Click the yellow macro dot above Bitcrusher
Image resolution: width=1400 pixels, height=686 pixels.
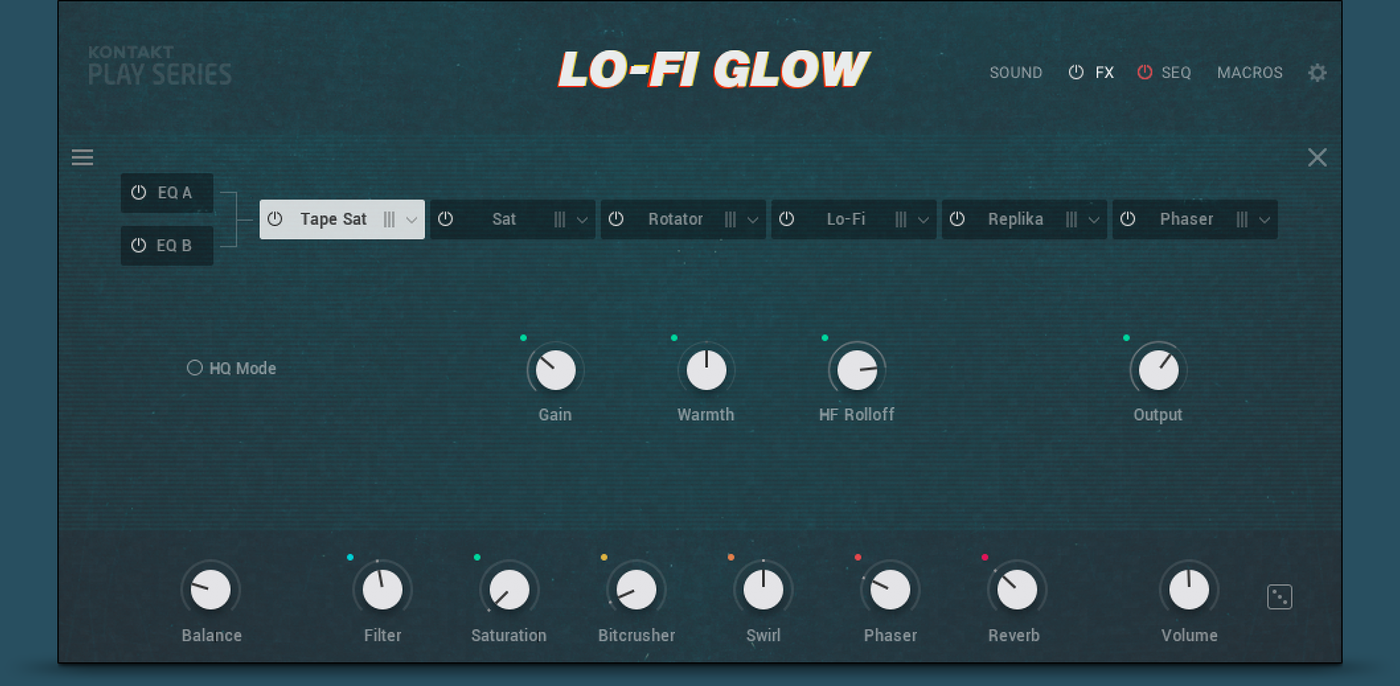[604, 557]
